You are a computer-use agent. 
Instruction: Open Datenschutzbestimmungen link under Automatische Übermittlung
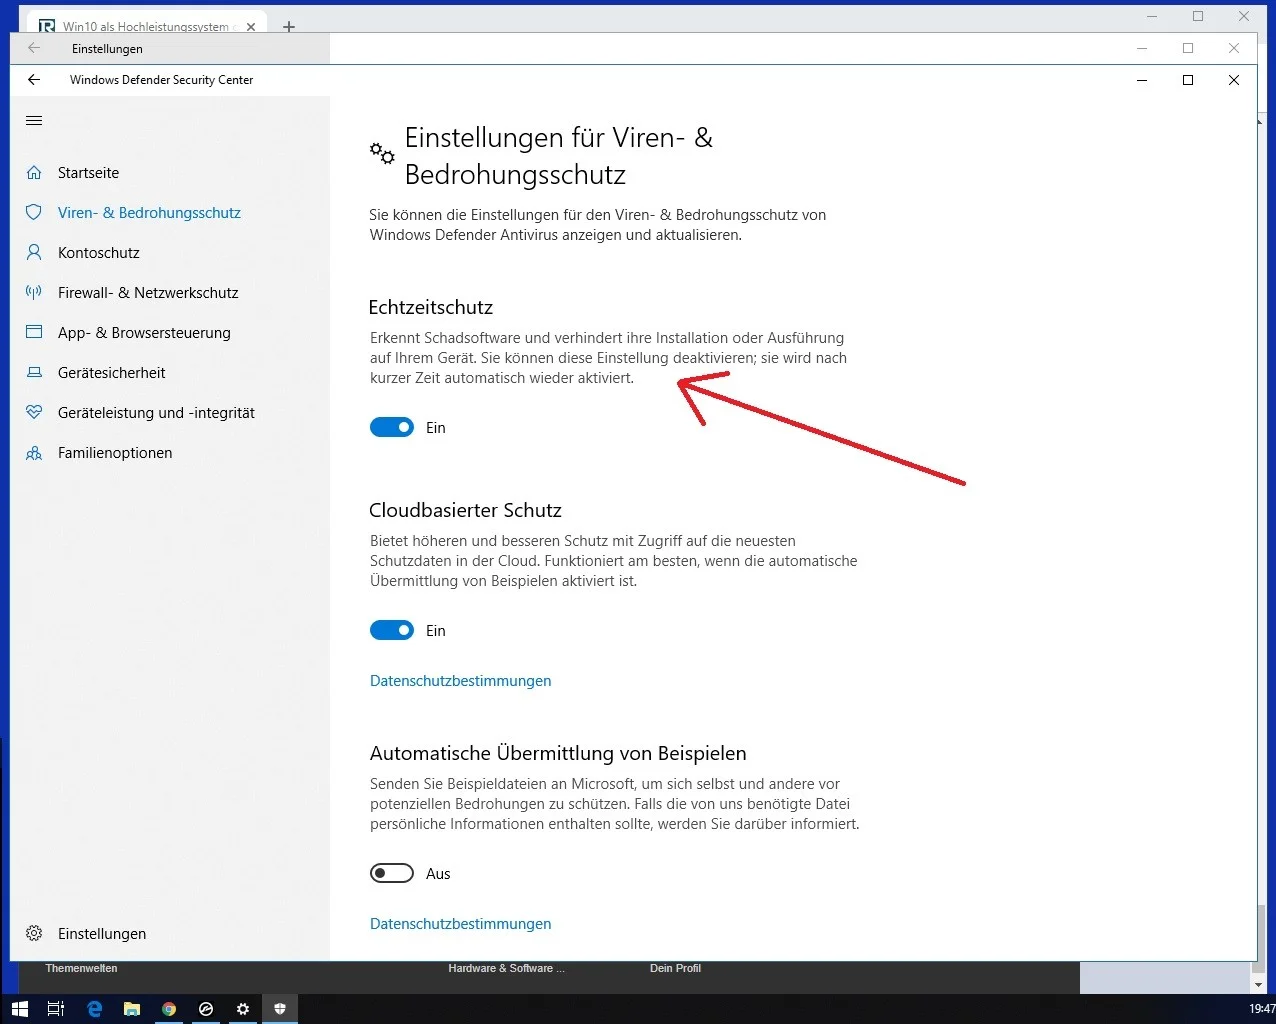(x=461, y=924)
